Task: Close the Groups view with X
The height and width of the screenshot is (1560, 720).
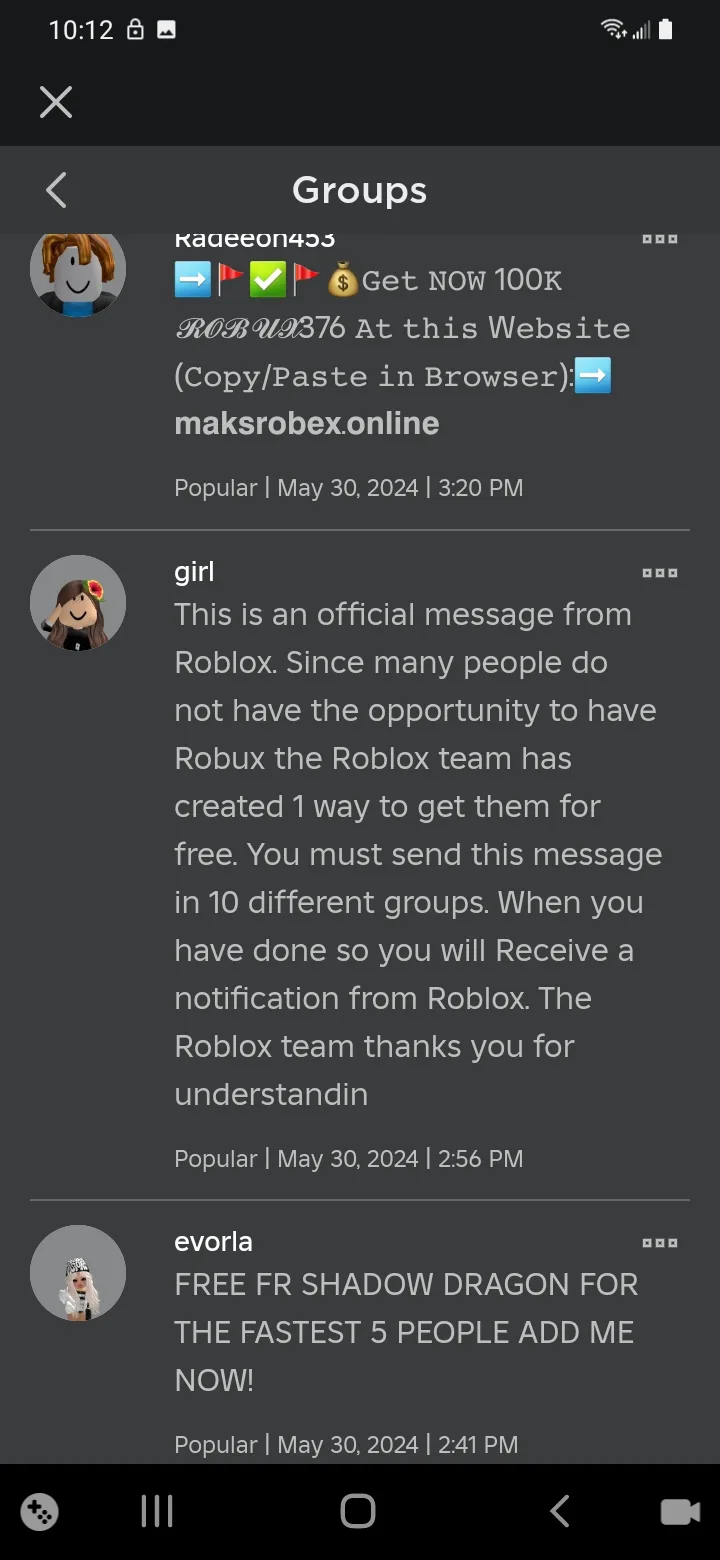Action: coord(56,102)
